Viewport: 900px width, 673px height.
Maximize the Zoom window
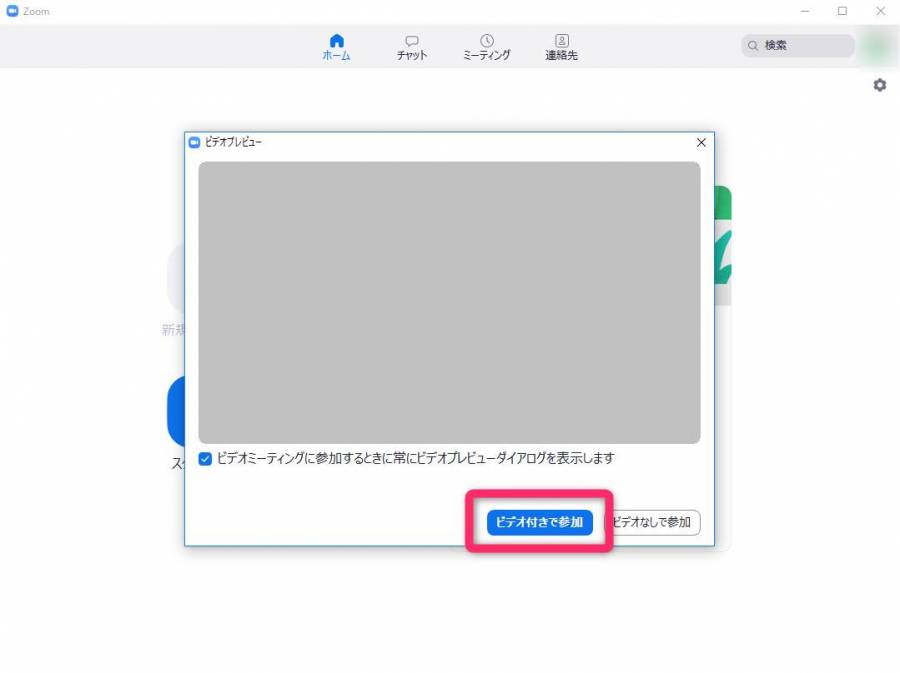pos(842,11)
